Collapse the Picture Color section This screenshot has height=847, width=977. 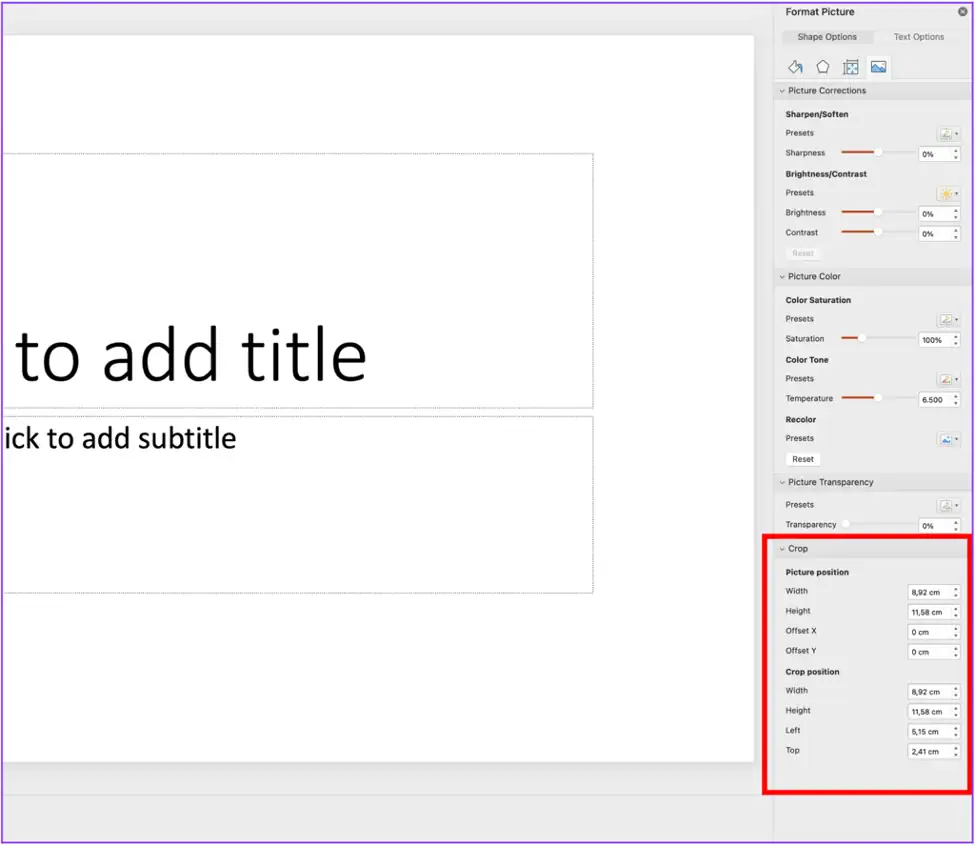783,276
